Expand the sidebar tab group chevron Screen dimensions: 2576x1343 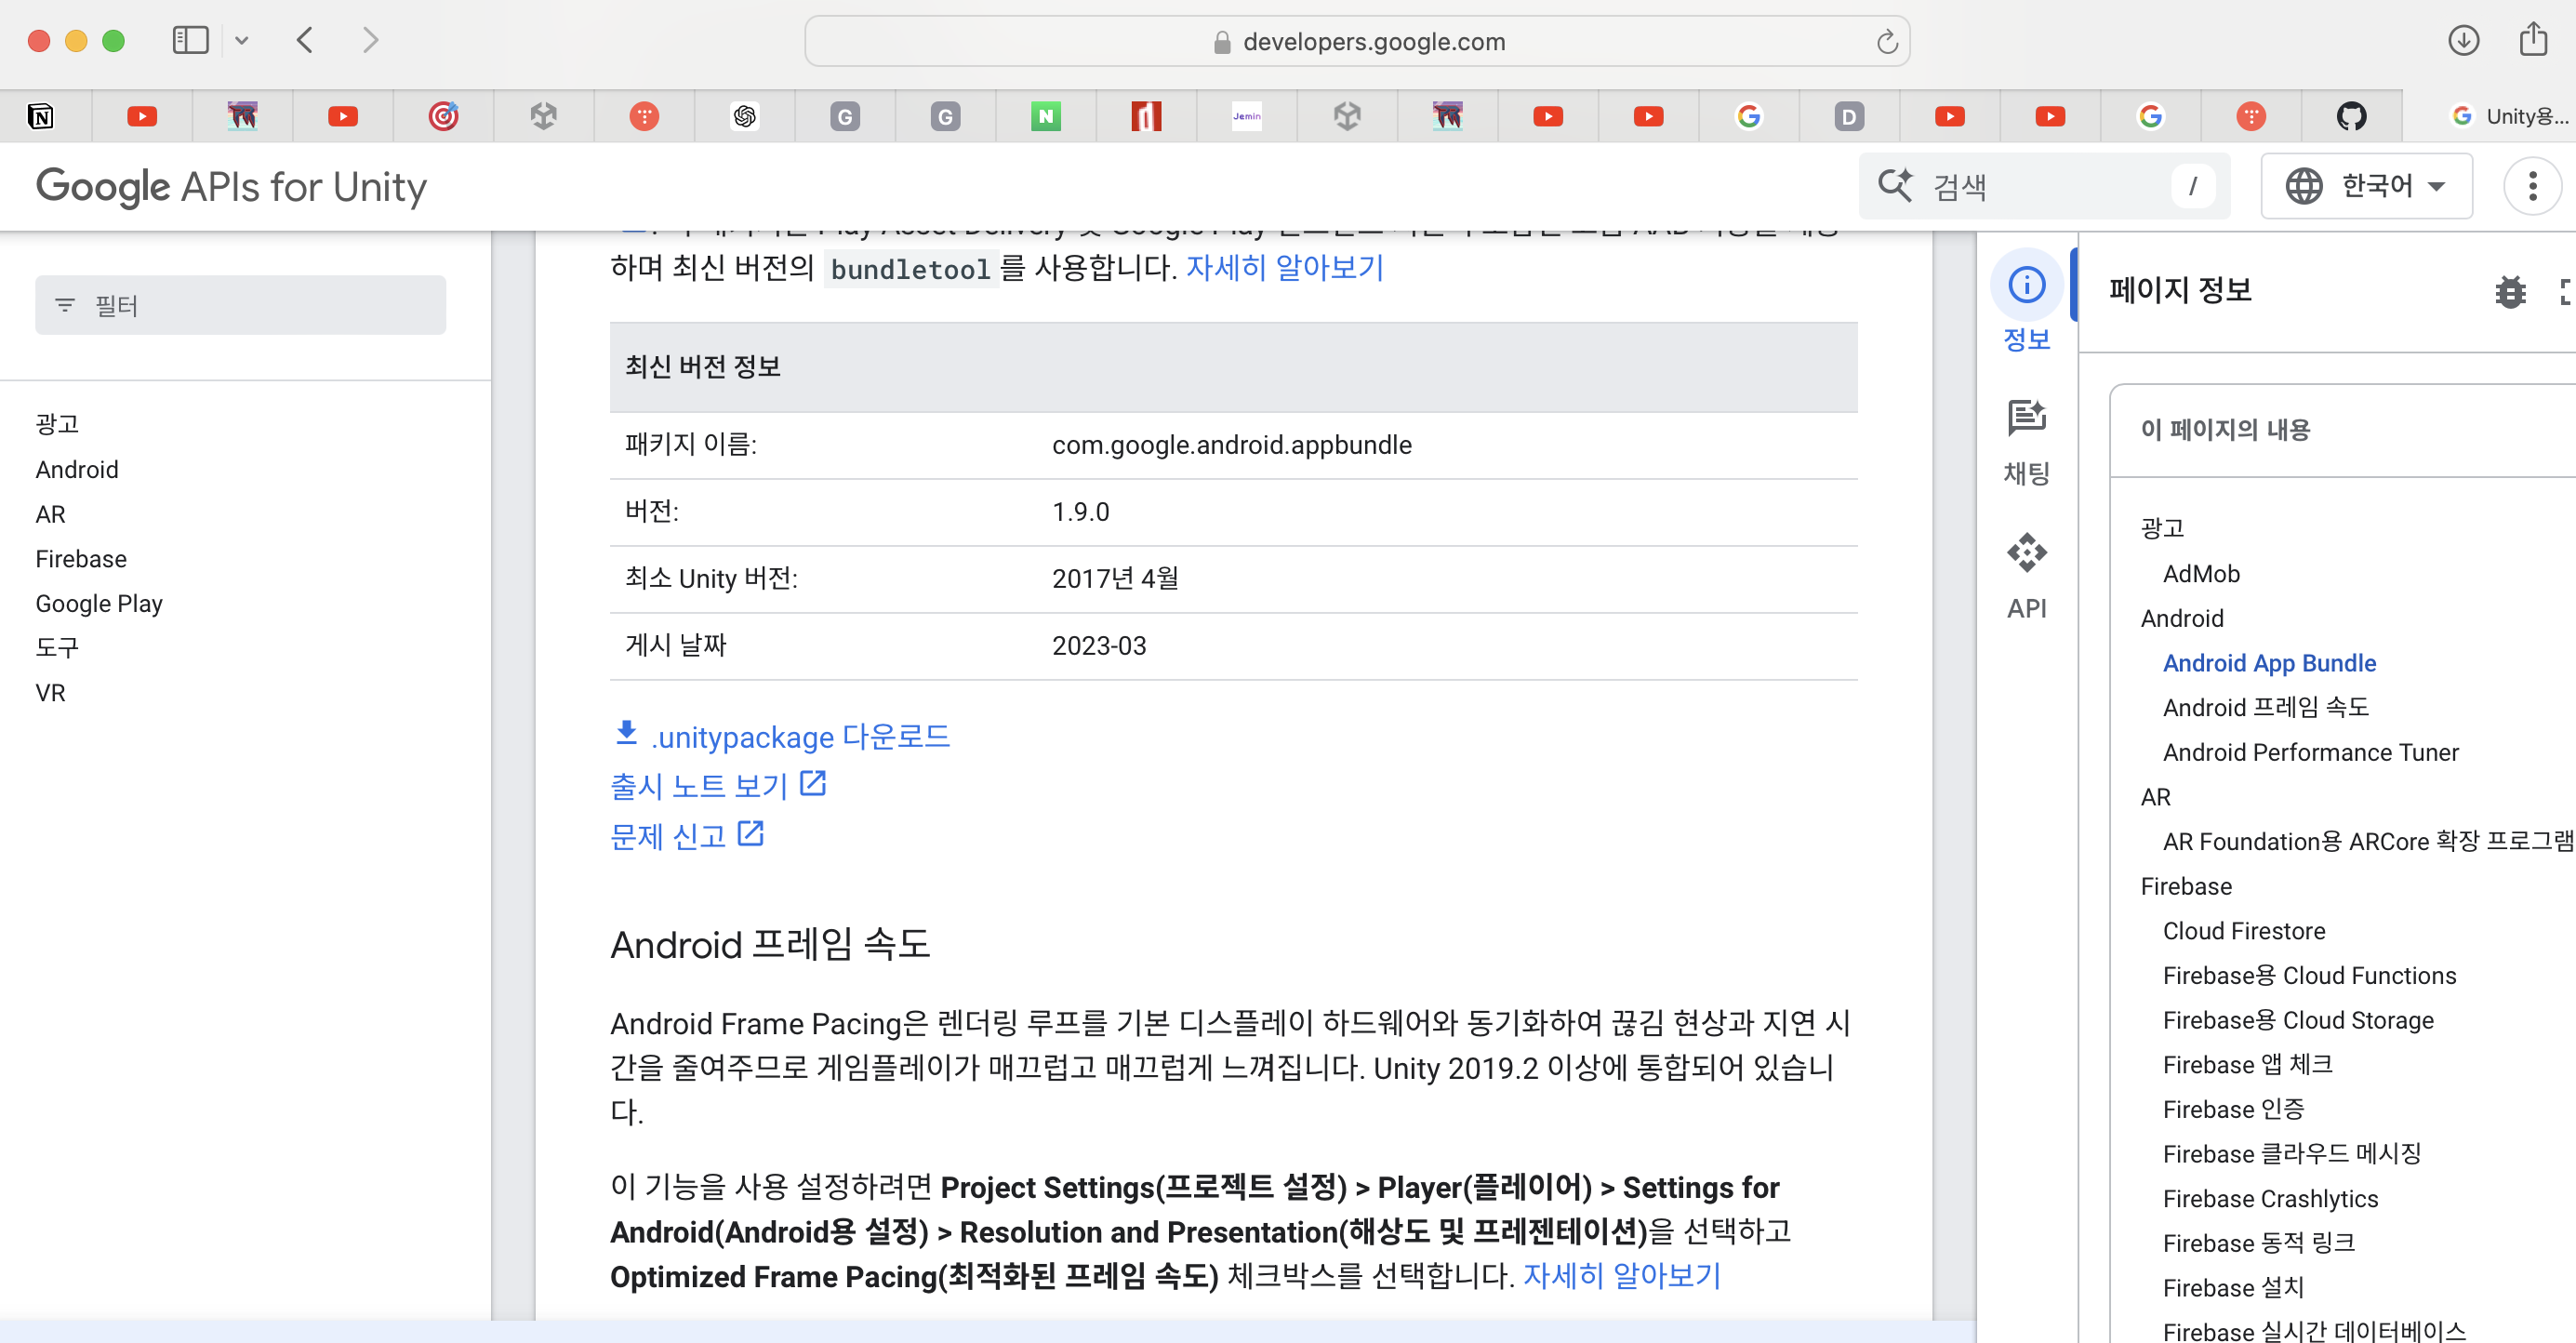pyautogui.click(x=241, y=41)
